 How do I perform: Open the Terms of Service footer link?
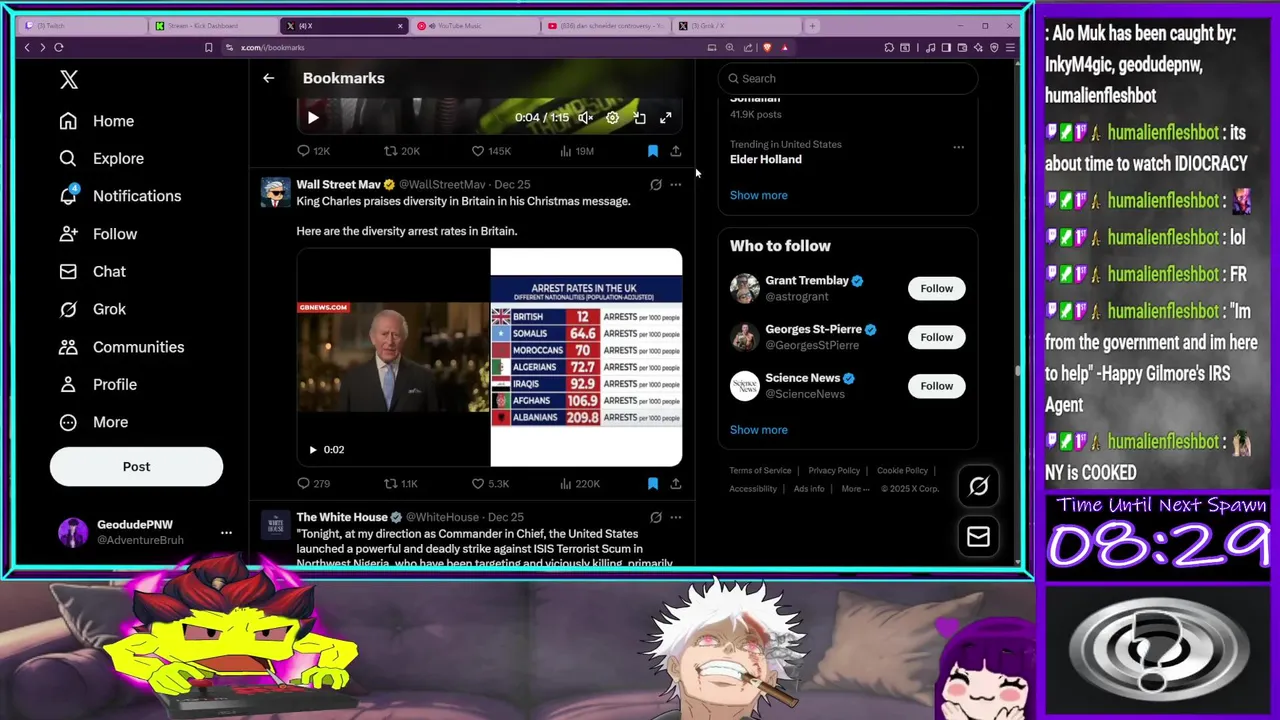pos(760,471)
